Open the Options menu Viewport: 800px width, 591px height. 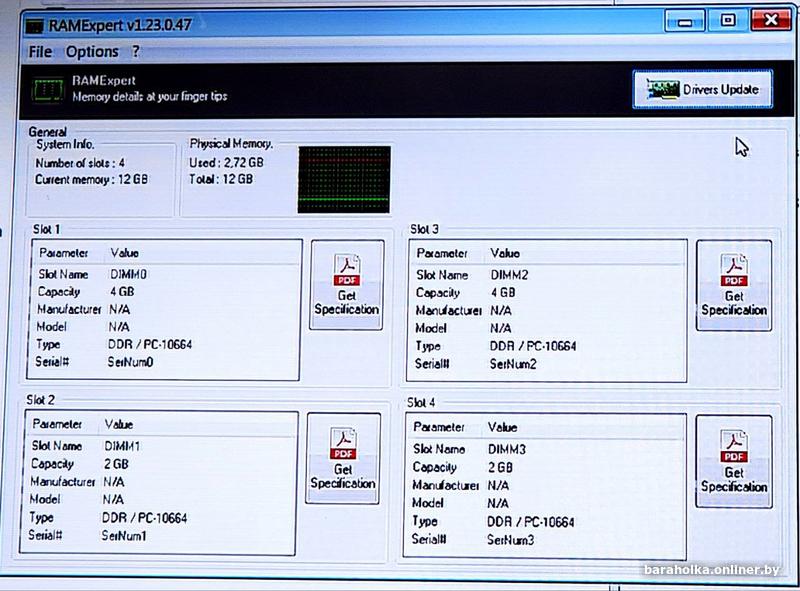[x=92, y=52]
